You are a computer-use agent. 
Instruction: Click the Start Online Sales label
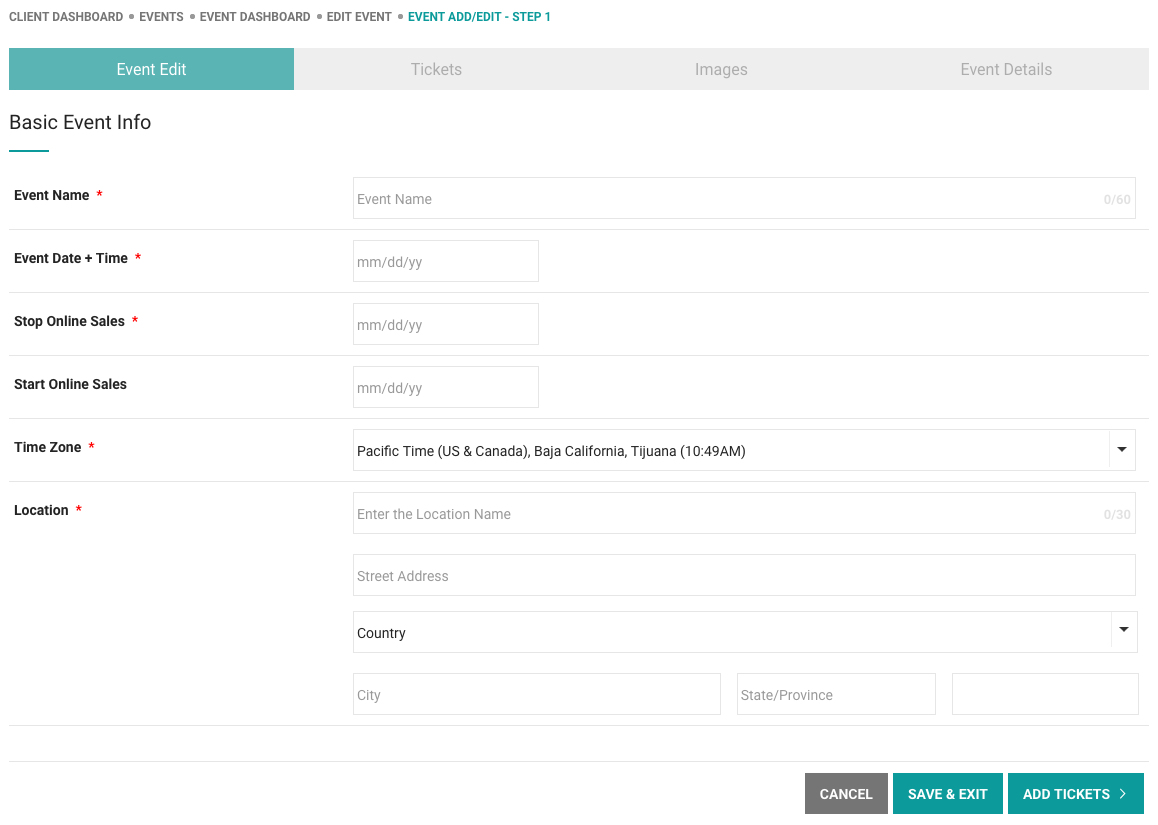[x=70, y=384]
